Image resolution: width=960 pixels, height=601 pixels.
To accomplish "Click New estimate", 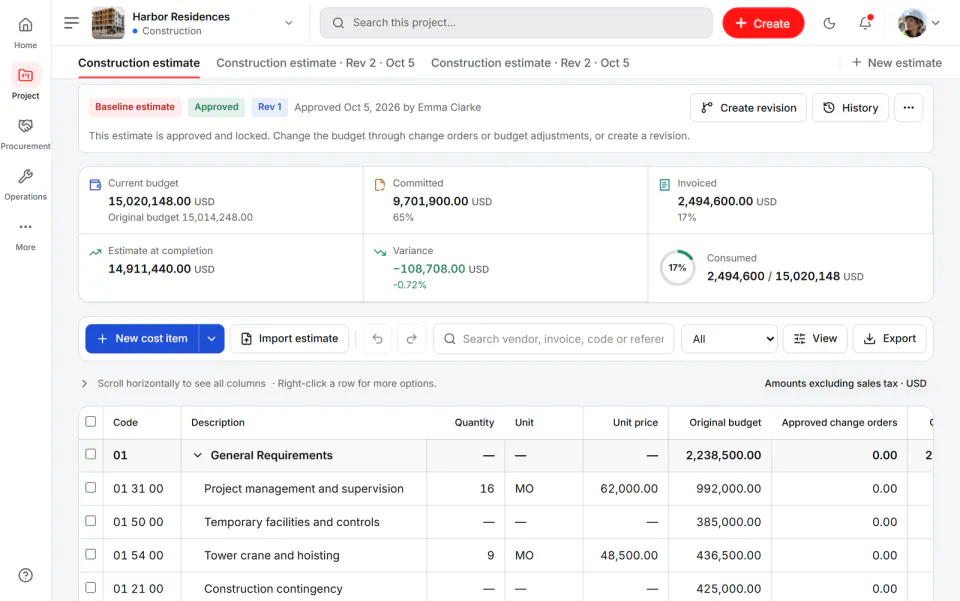I will click(x=896, y=63).
